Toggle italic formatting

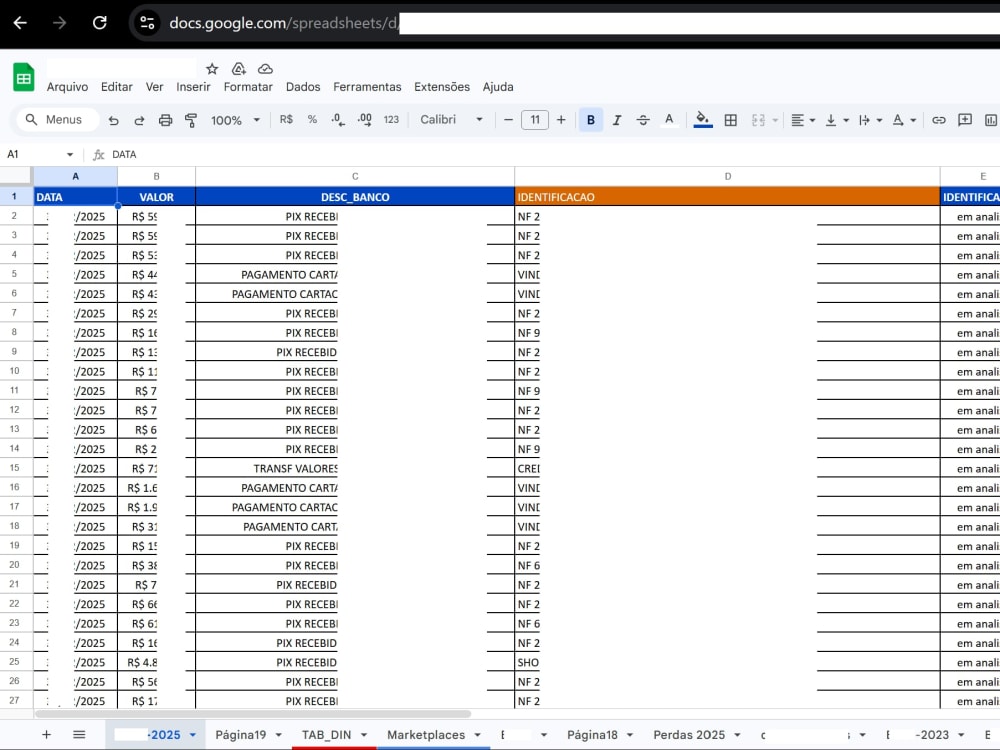(x=617, y=120)
